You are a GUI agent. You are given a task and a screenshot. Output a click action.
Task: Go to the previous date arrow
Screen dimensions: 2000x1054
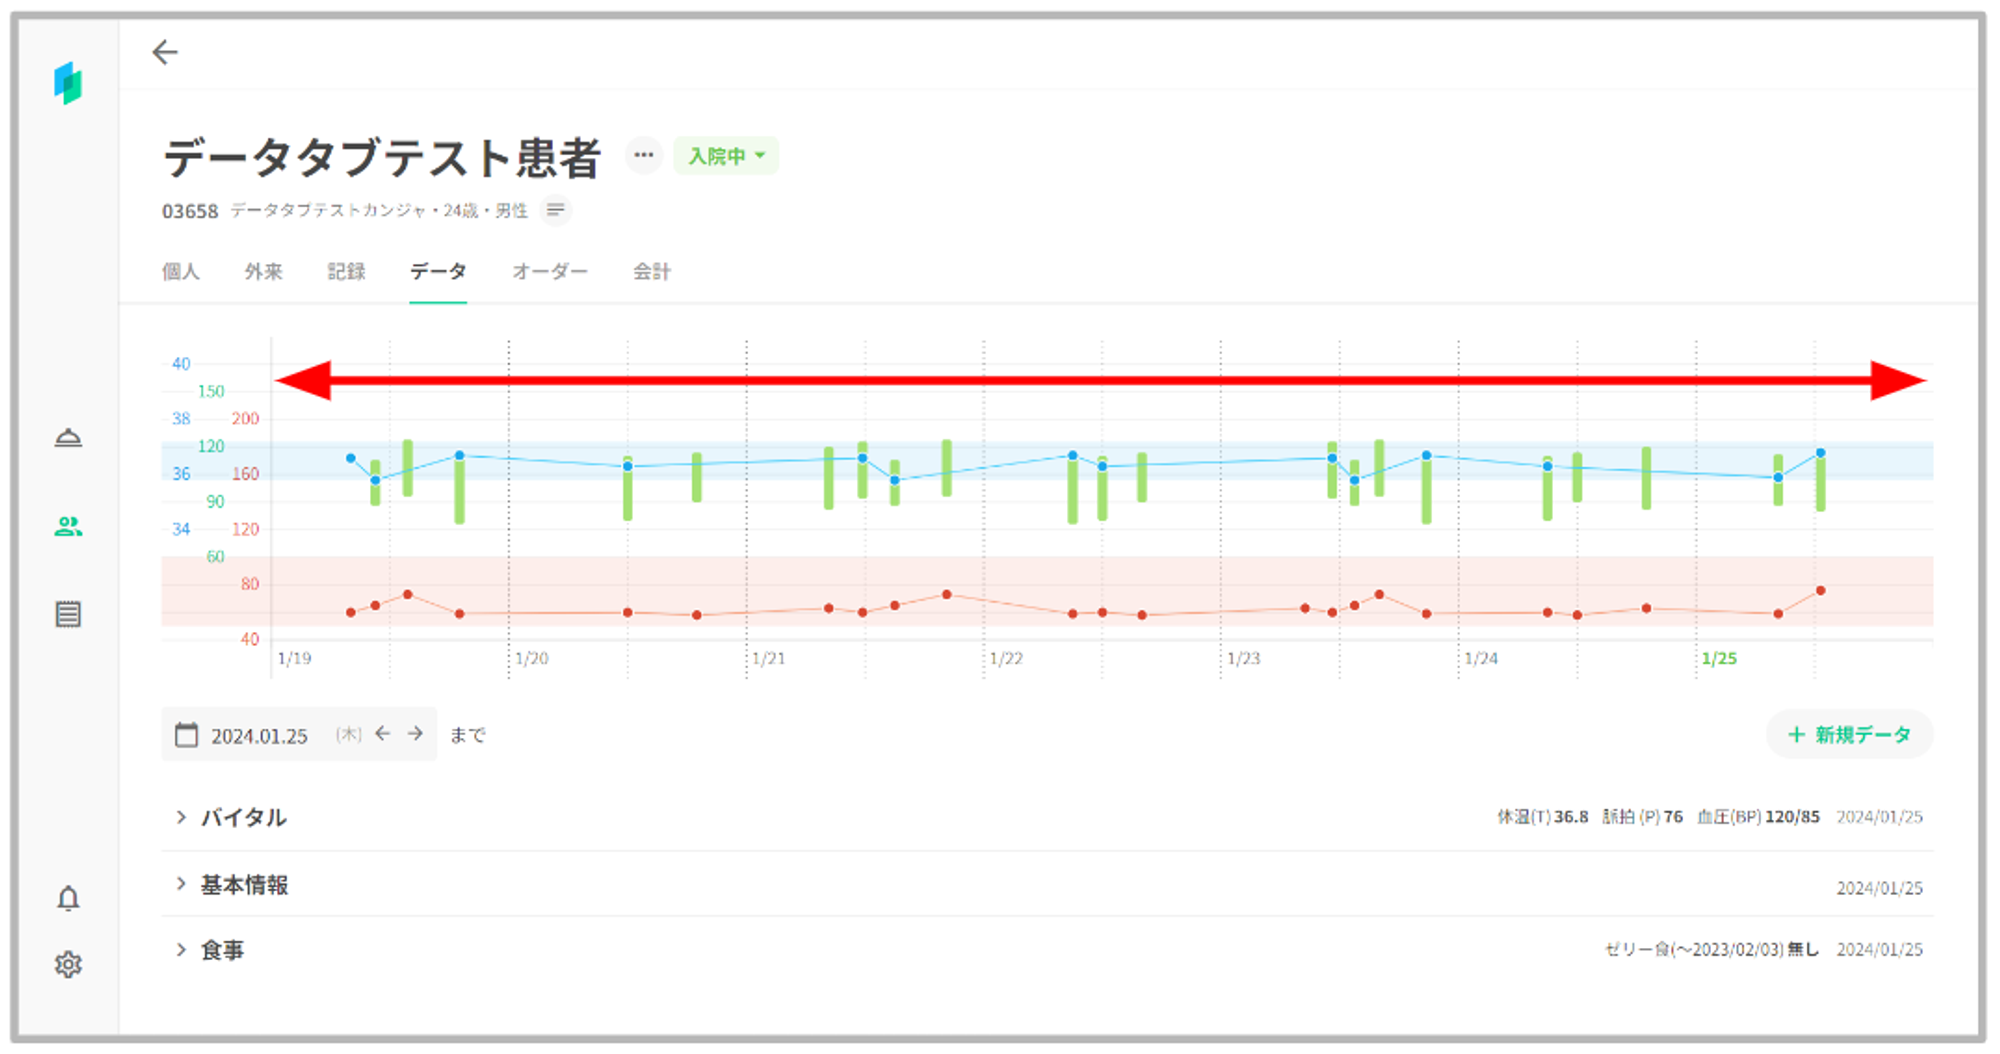coord(382,734)
